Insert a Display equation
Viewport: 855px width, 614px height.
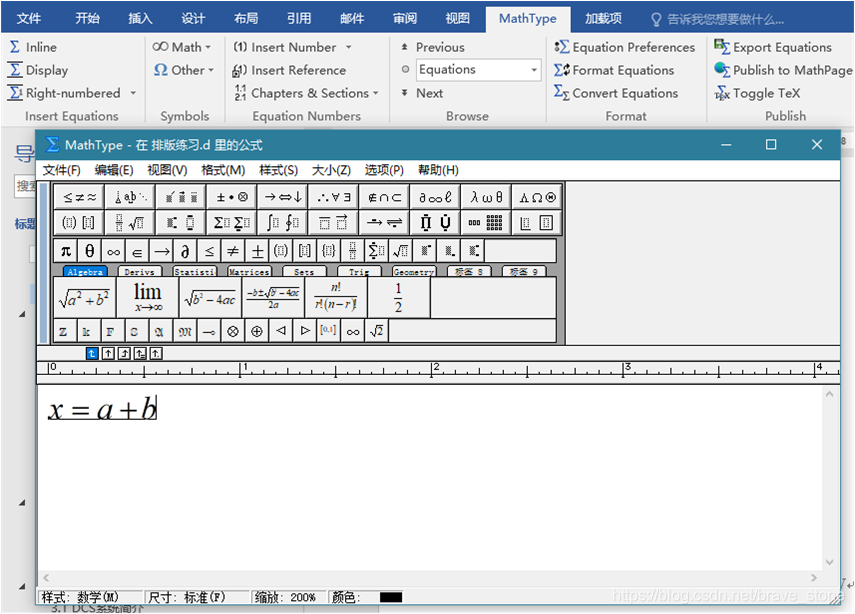coord(38,70)
